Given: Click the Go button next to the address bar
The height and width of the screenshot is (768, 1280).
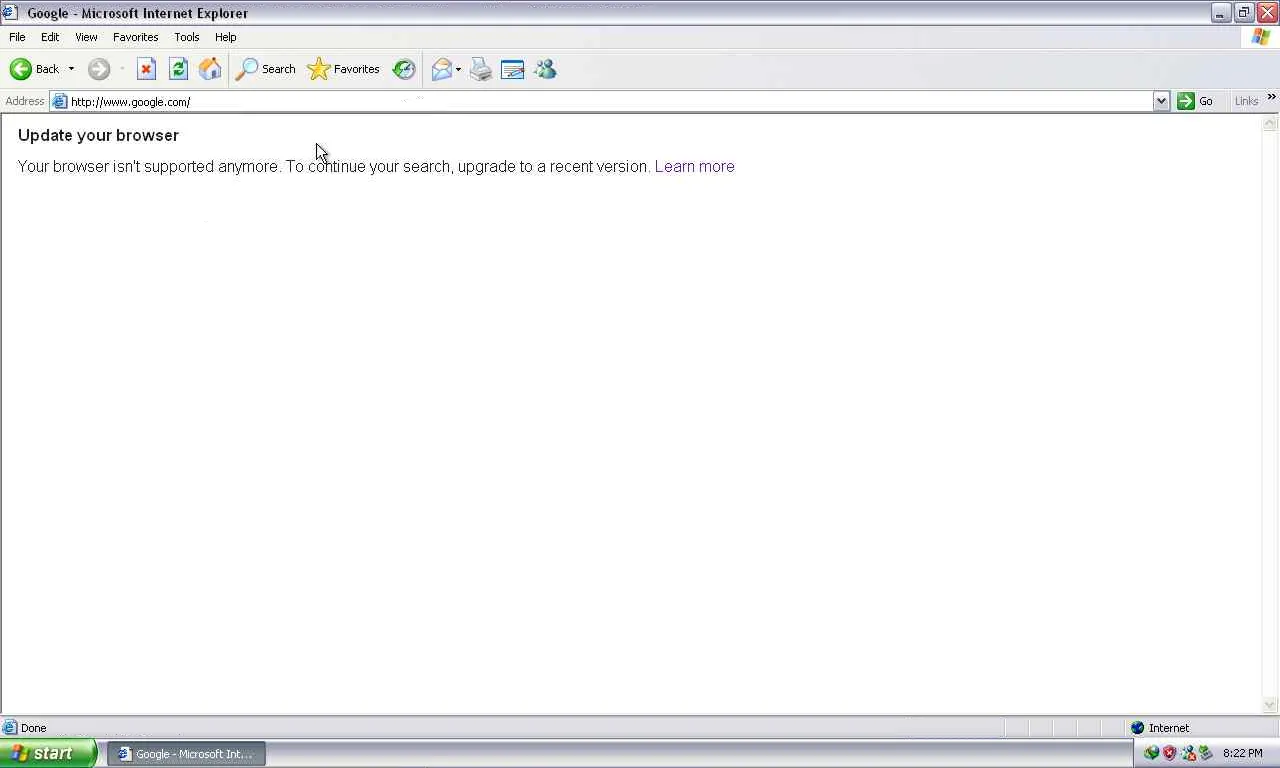Looking at the screenshot, I should 1196,101.
